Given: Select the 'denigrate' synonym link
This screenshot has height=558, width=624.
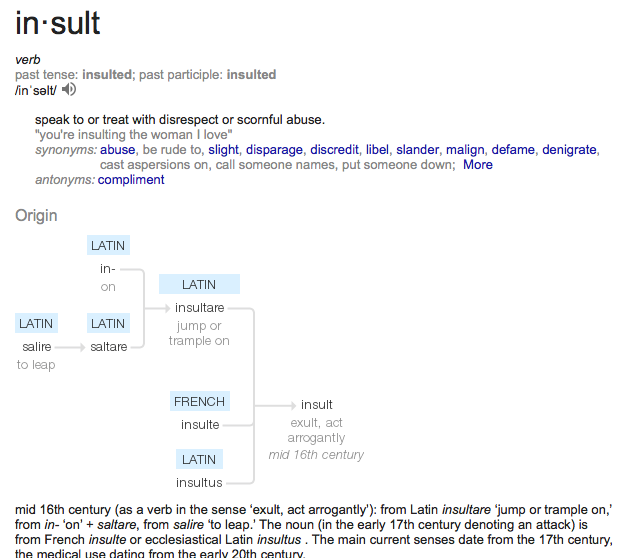Looking at the screenshot, I should point(570,150).
